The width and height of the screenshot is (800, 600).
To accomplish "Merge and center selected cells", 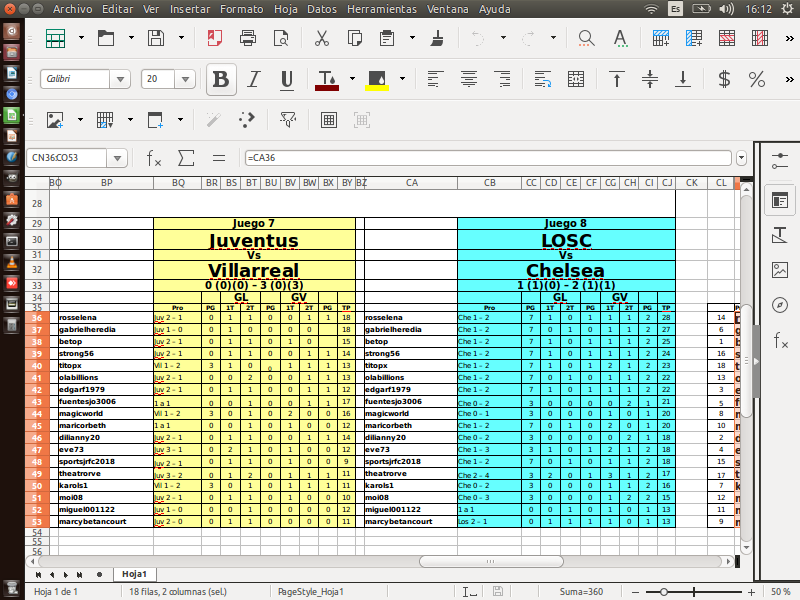I will (576, 79).
